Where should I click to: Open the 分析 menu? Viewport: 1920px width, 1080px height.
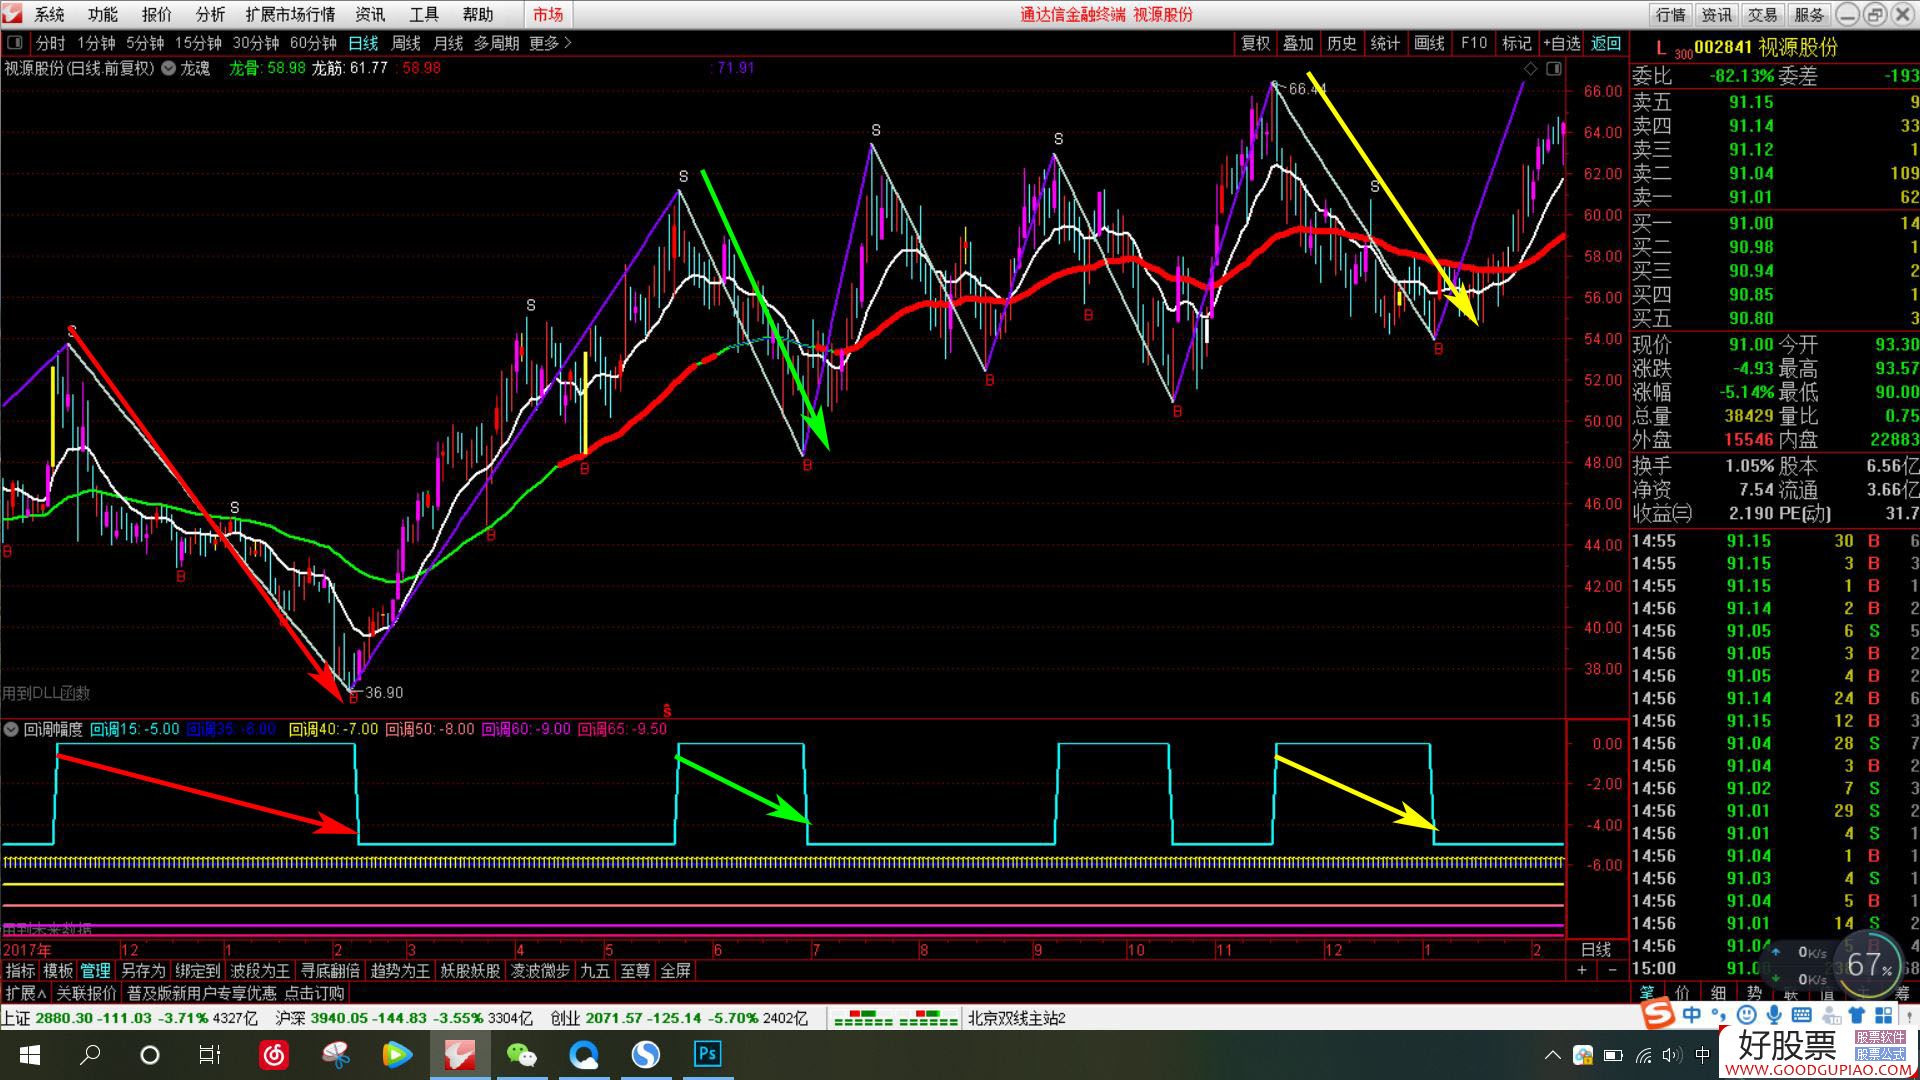point(210,14)
